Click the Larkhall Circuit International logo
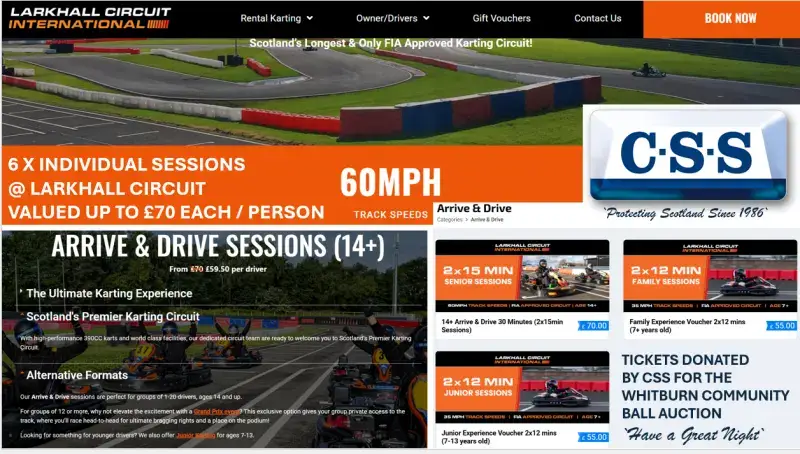 pyautogui.click(x=90, y=18)
